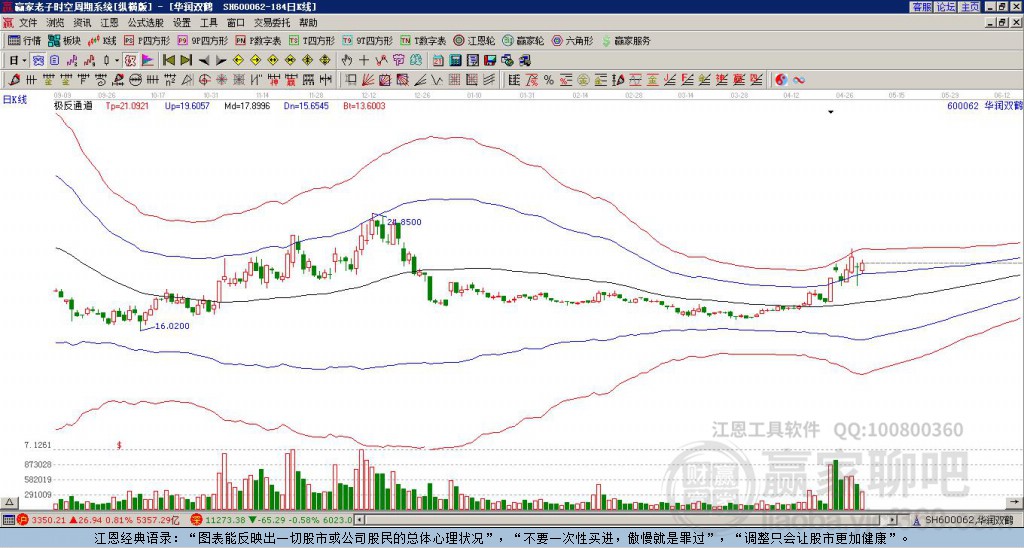Screen dimensions: 1024x548
Task: Open the 日 period dropdown
Action: (x=18, y=60)
